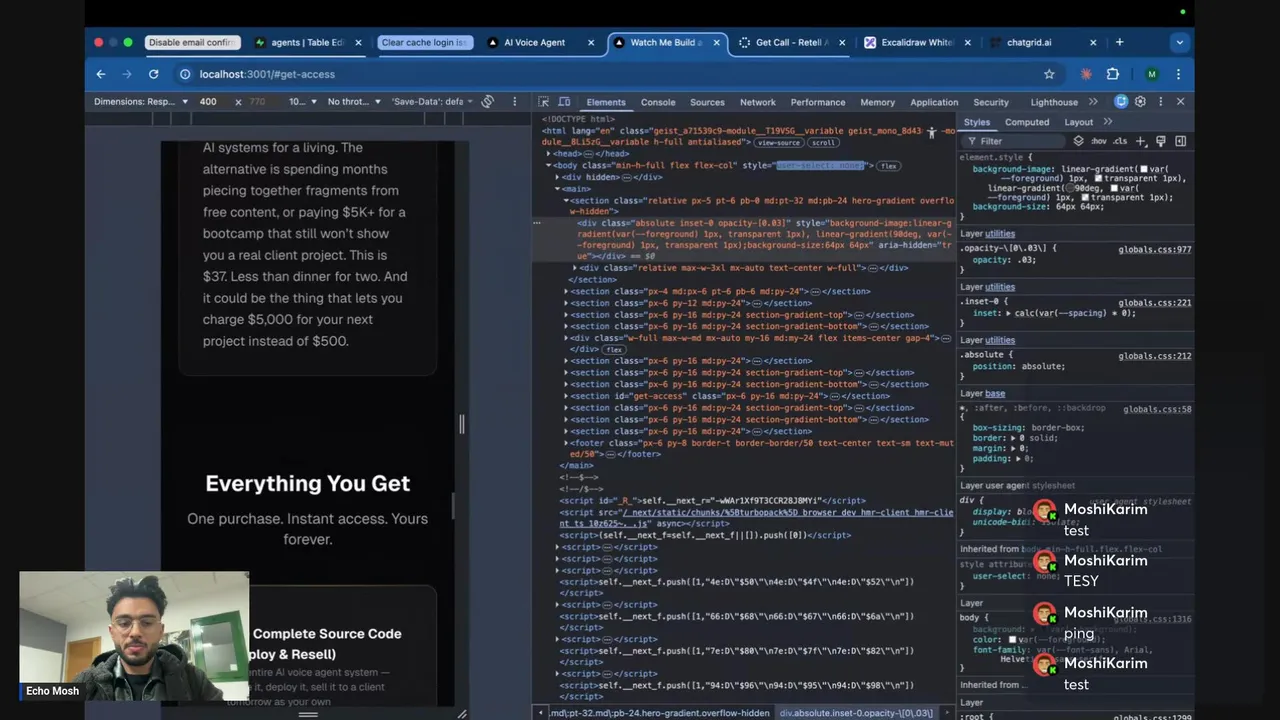The image size is (1280, 720).
Task: Toggle CSS layers view icon
Action: pos(1078,141)
